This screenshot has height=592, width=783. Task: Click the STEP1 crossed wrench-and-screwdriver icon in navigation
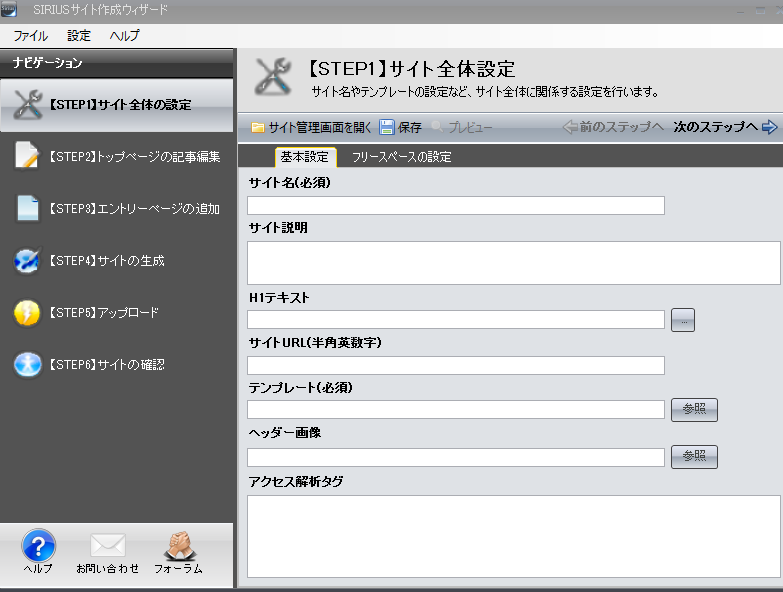click(28, 104)
